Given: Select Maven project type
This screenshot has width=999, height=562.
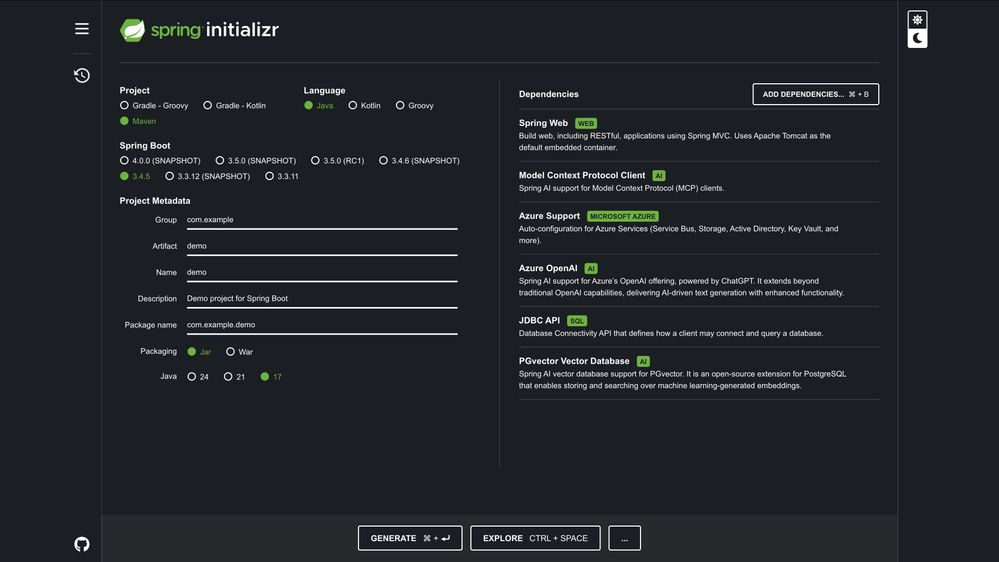Looking at the screenshot, I should click(138, 121).
